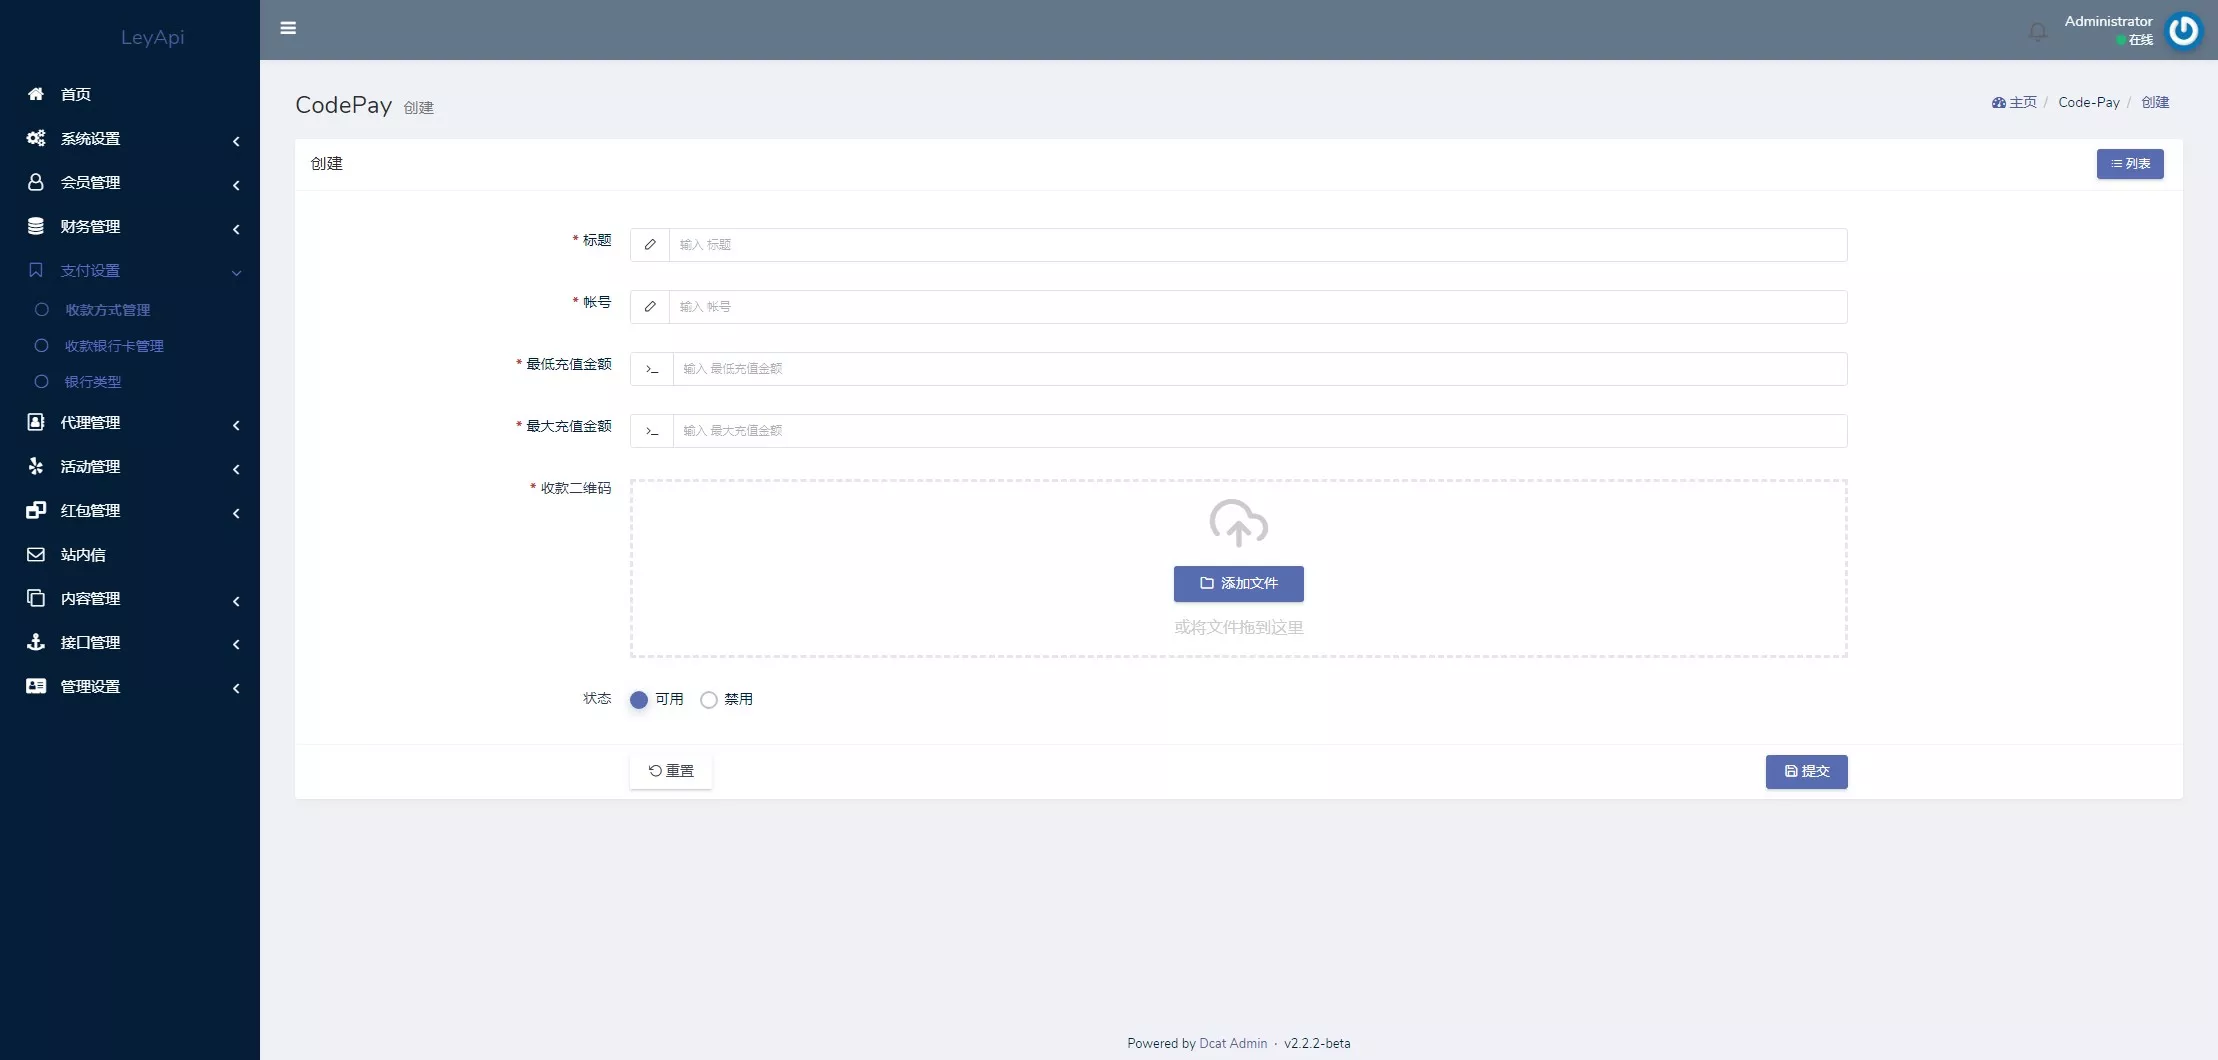The image size is (2218, 1060).
Task: Click the cloud upload icon
Action: pyautogui.click(x=1238, y=523)
